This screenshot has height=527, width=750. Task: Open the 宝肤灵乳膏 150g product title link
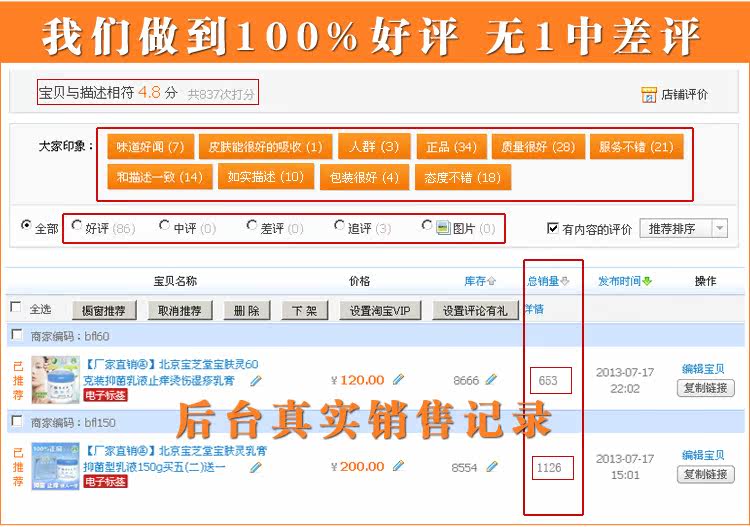coord(175,458)
